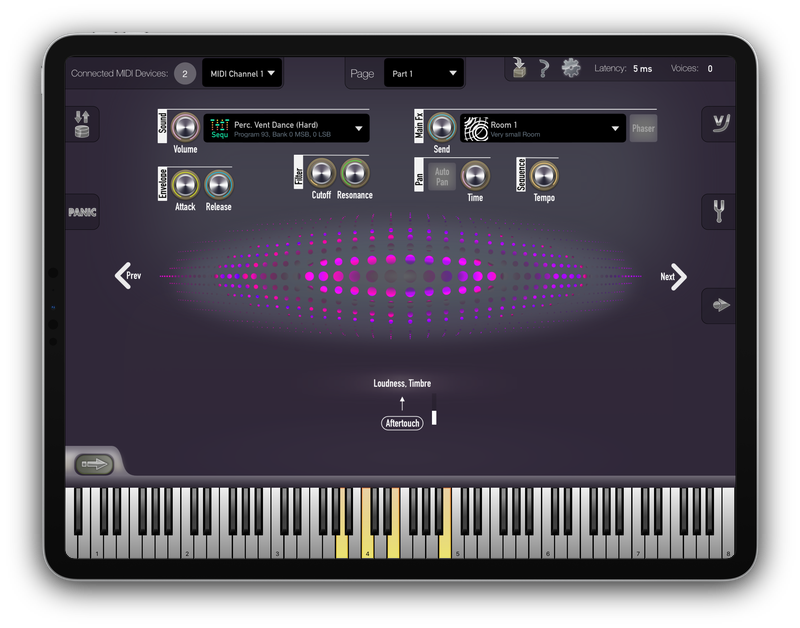This screenshot has height=628, width=800.
Task: Click the Volume knob
Action: [x=185, y=128]
